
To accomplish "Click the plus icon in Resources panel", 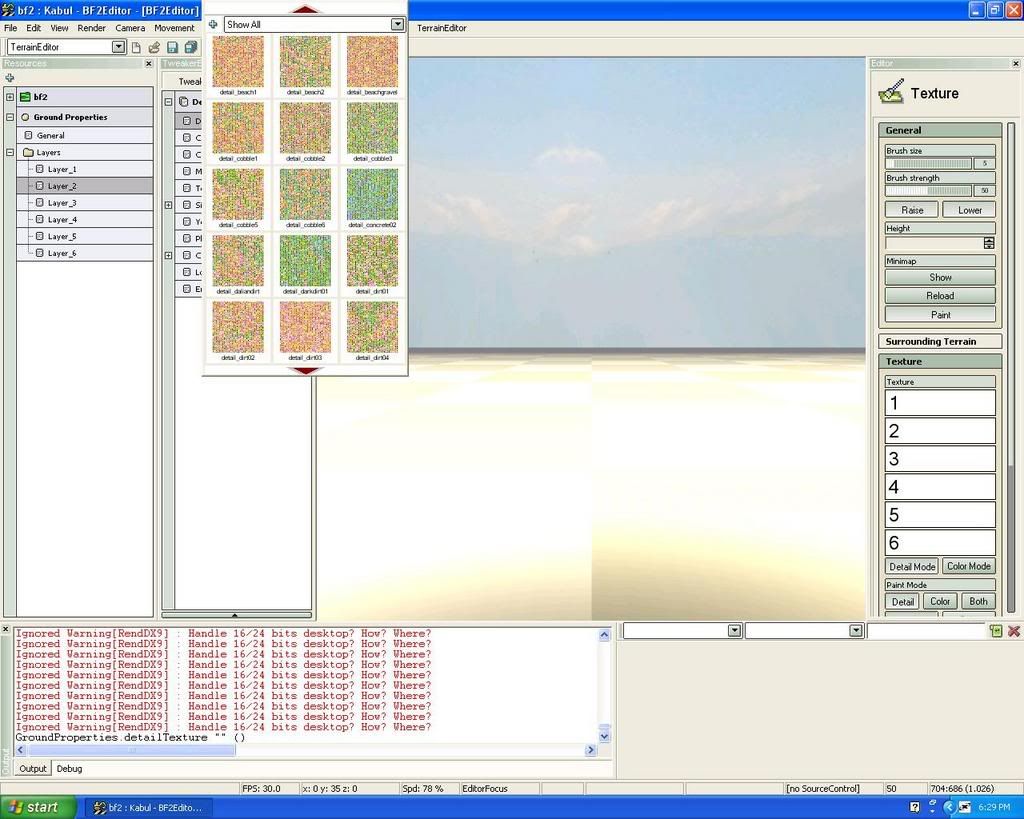I will click(x=9, y=78).
